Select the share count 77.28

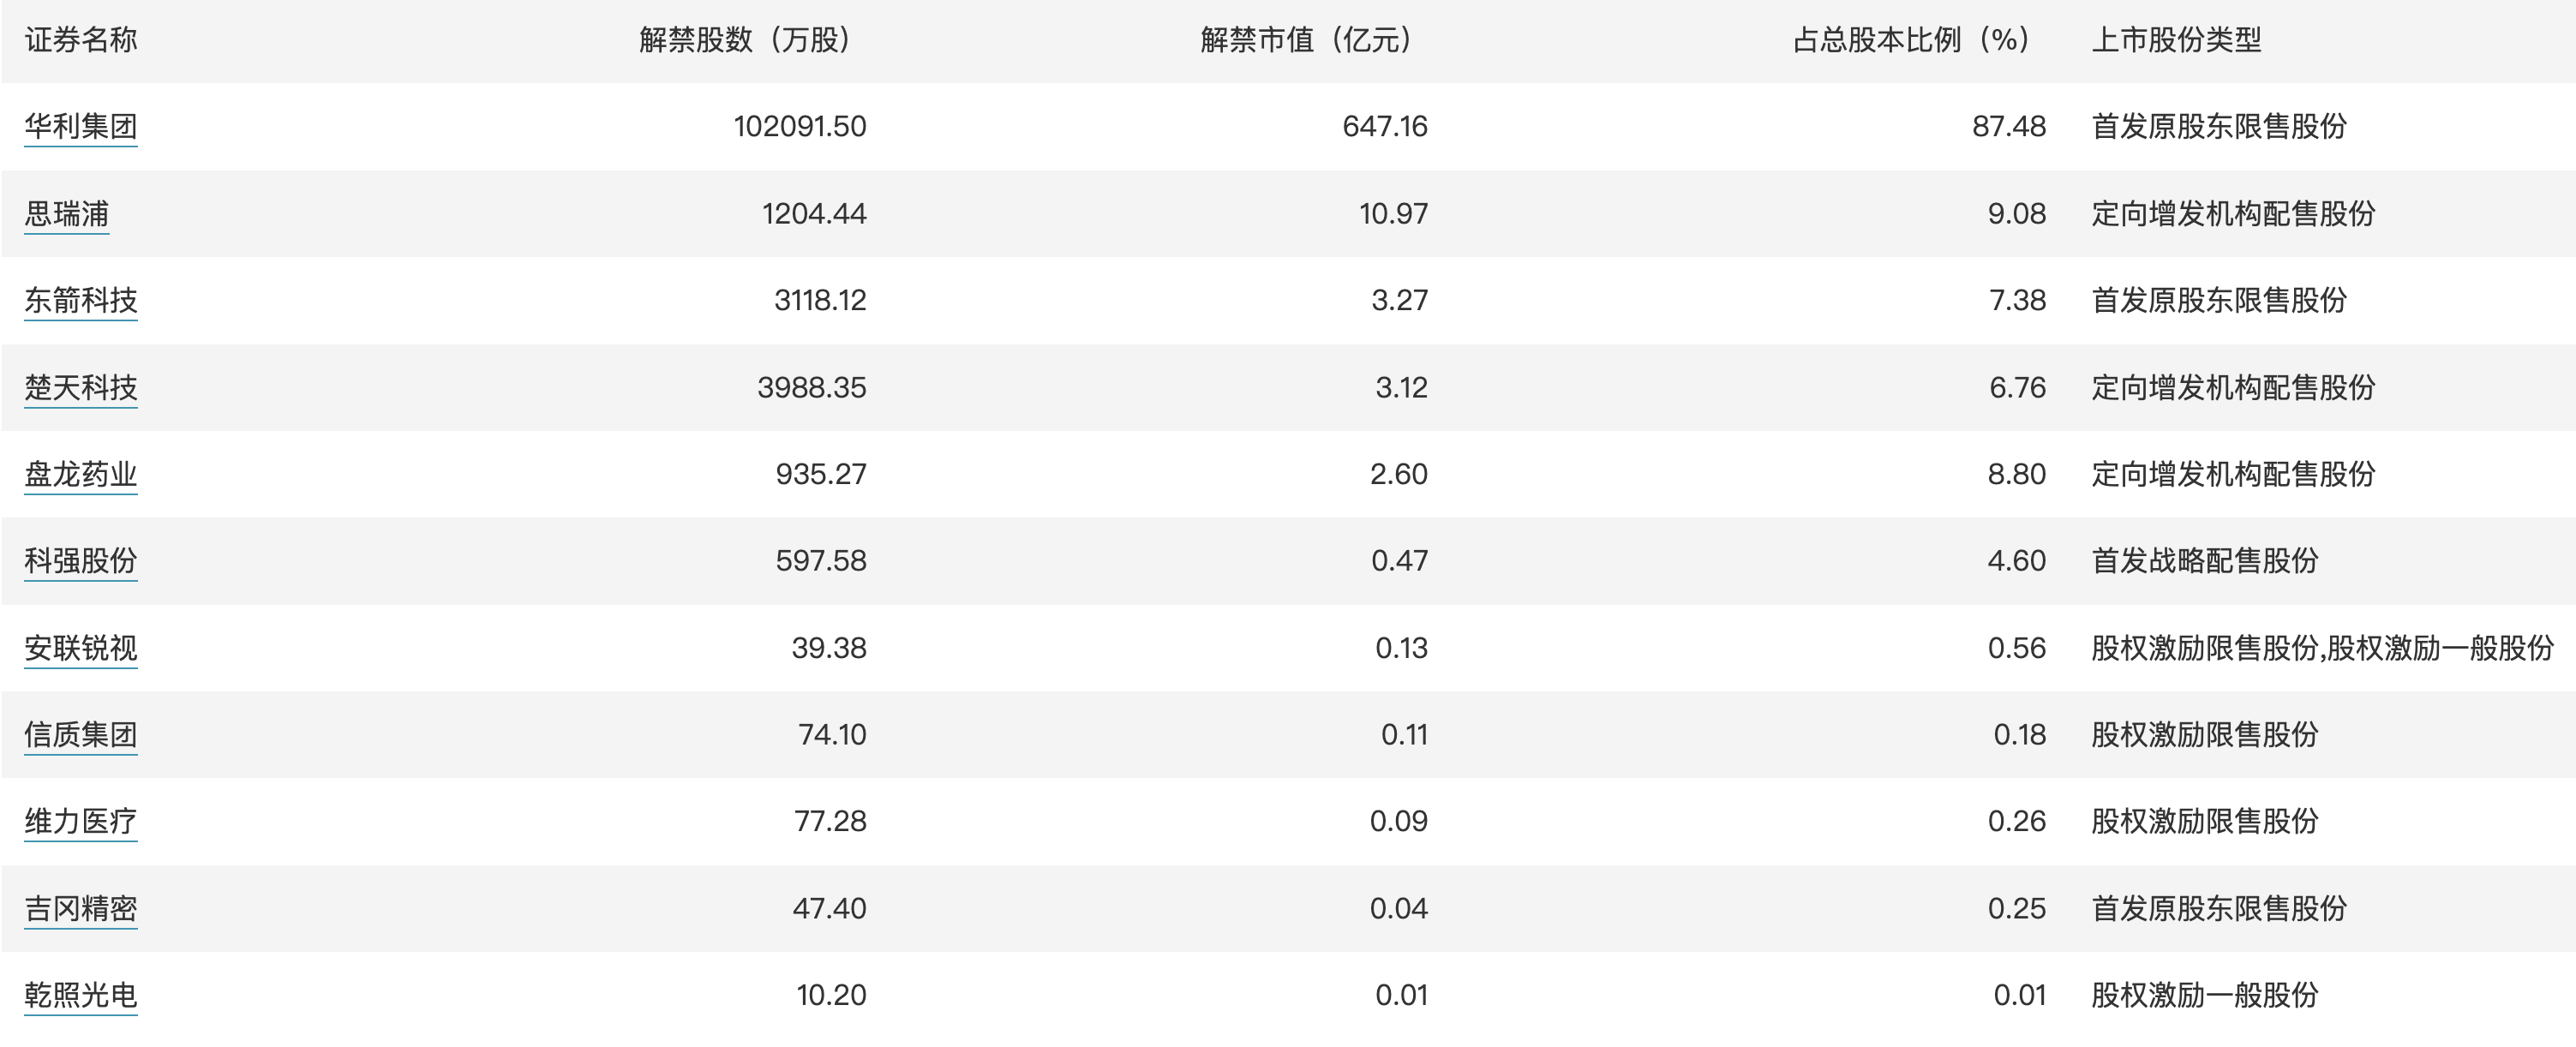(830, 821)
